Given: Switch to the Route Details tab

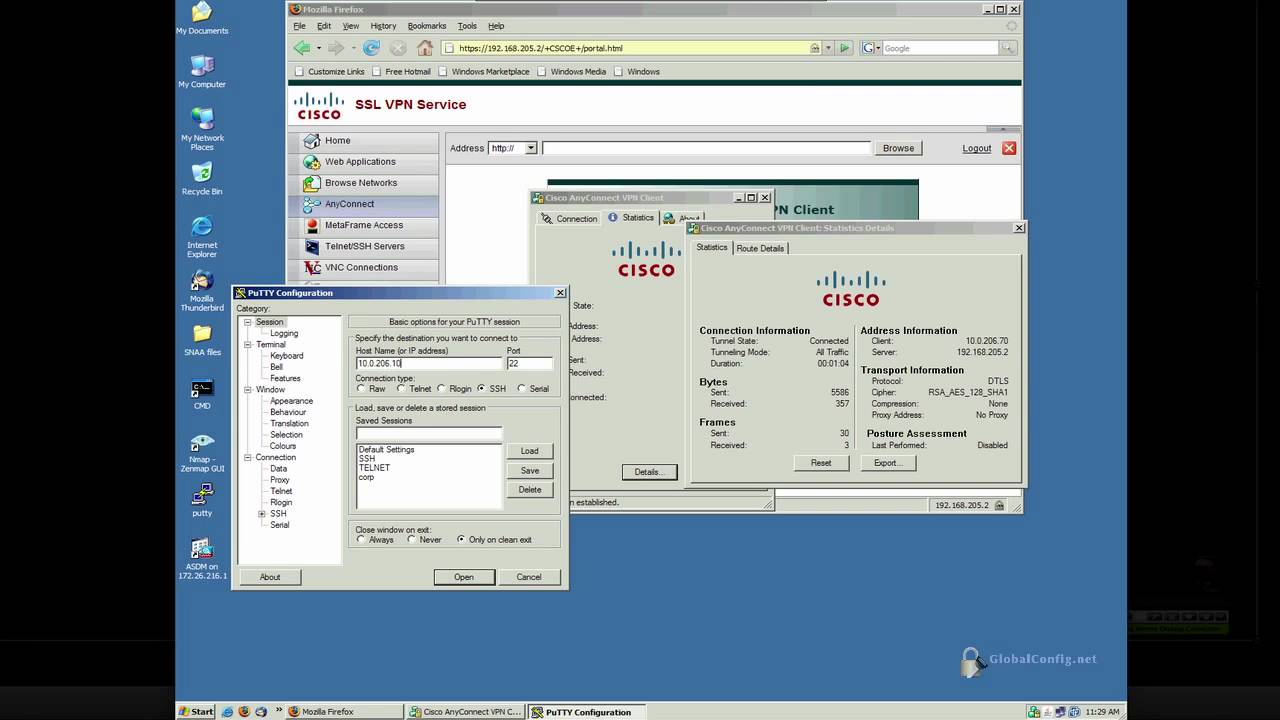Looking at the screenshot, I should tap(760, 248).
